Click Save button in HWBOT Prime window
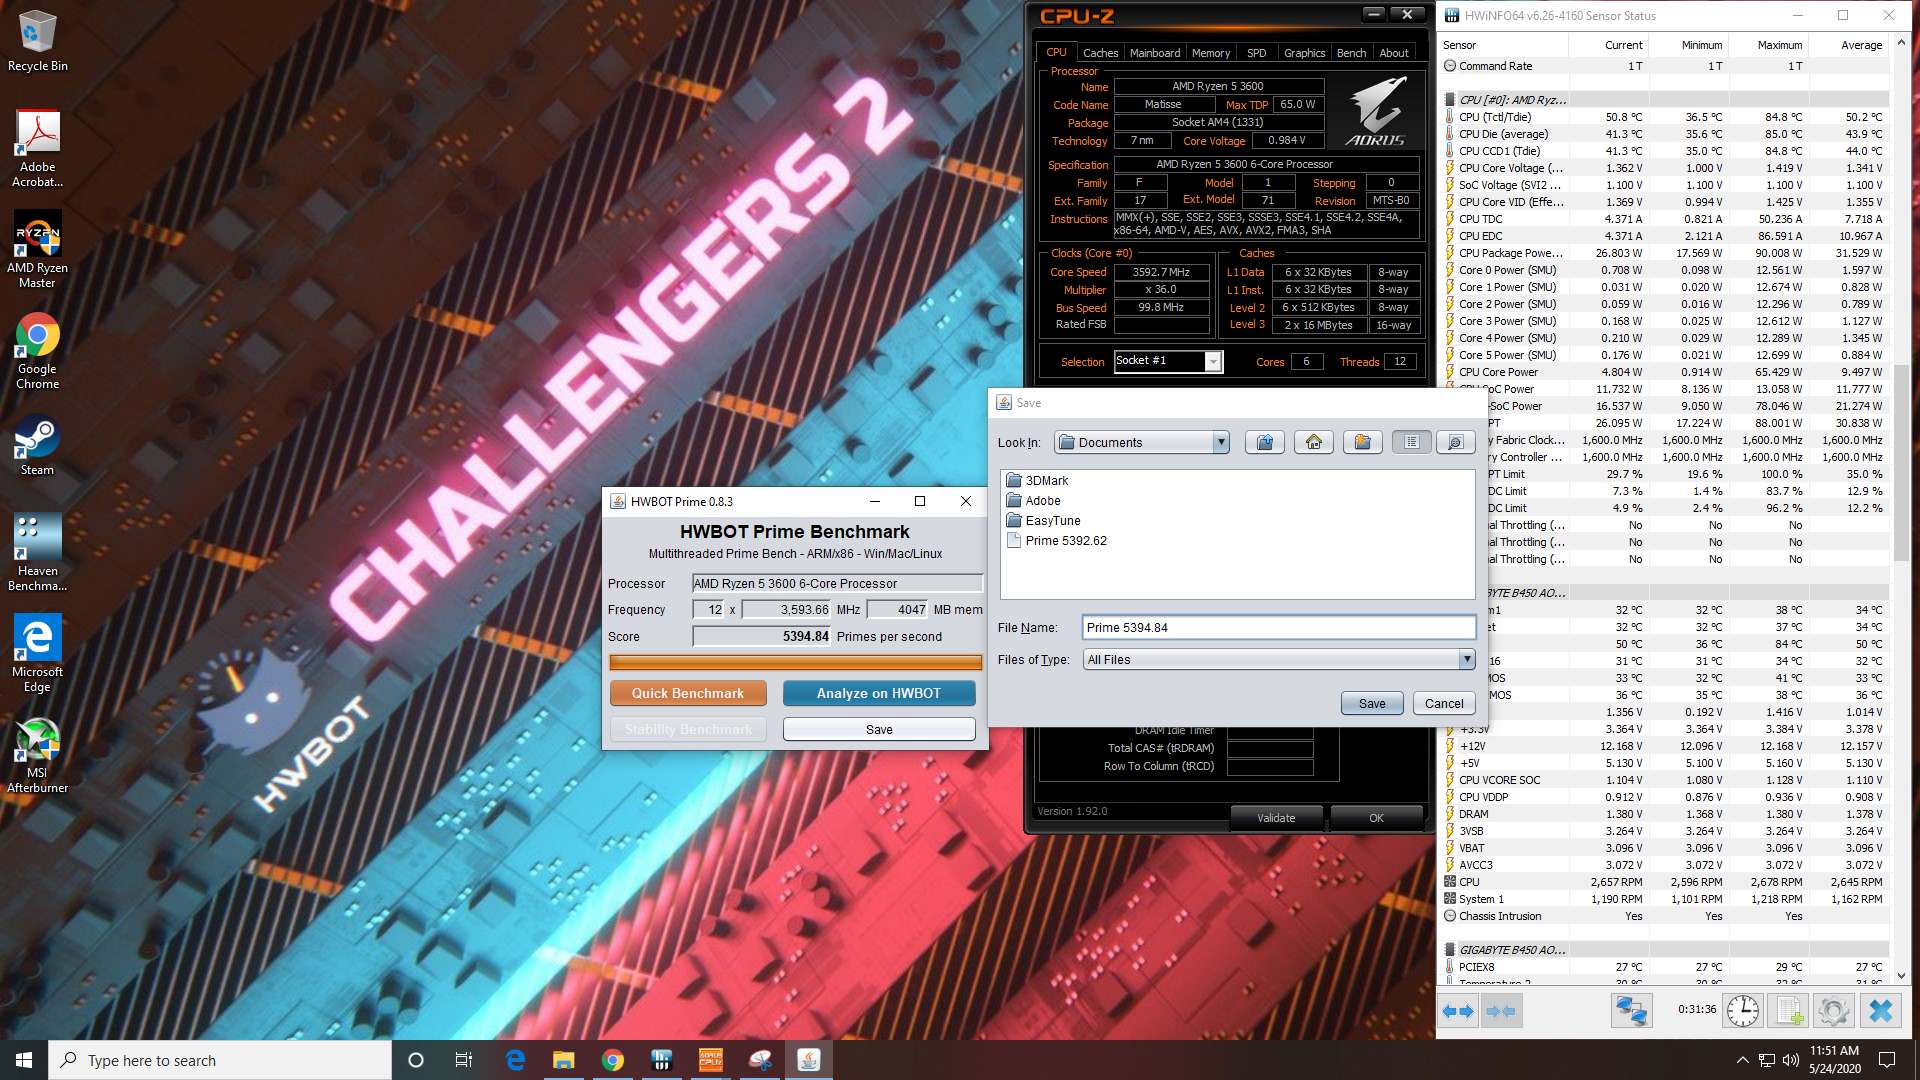The image size is (1920, 1080). [x=879, y=729]
